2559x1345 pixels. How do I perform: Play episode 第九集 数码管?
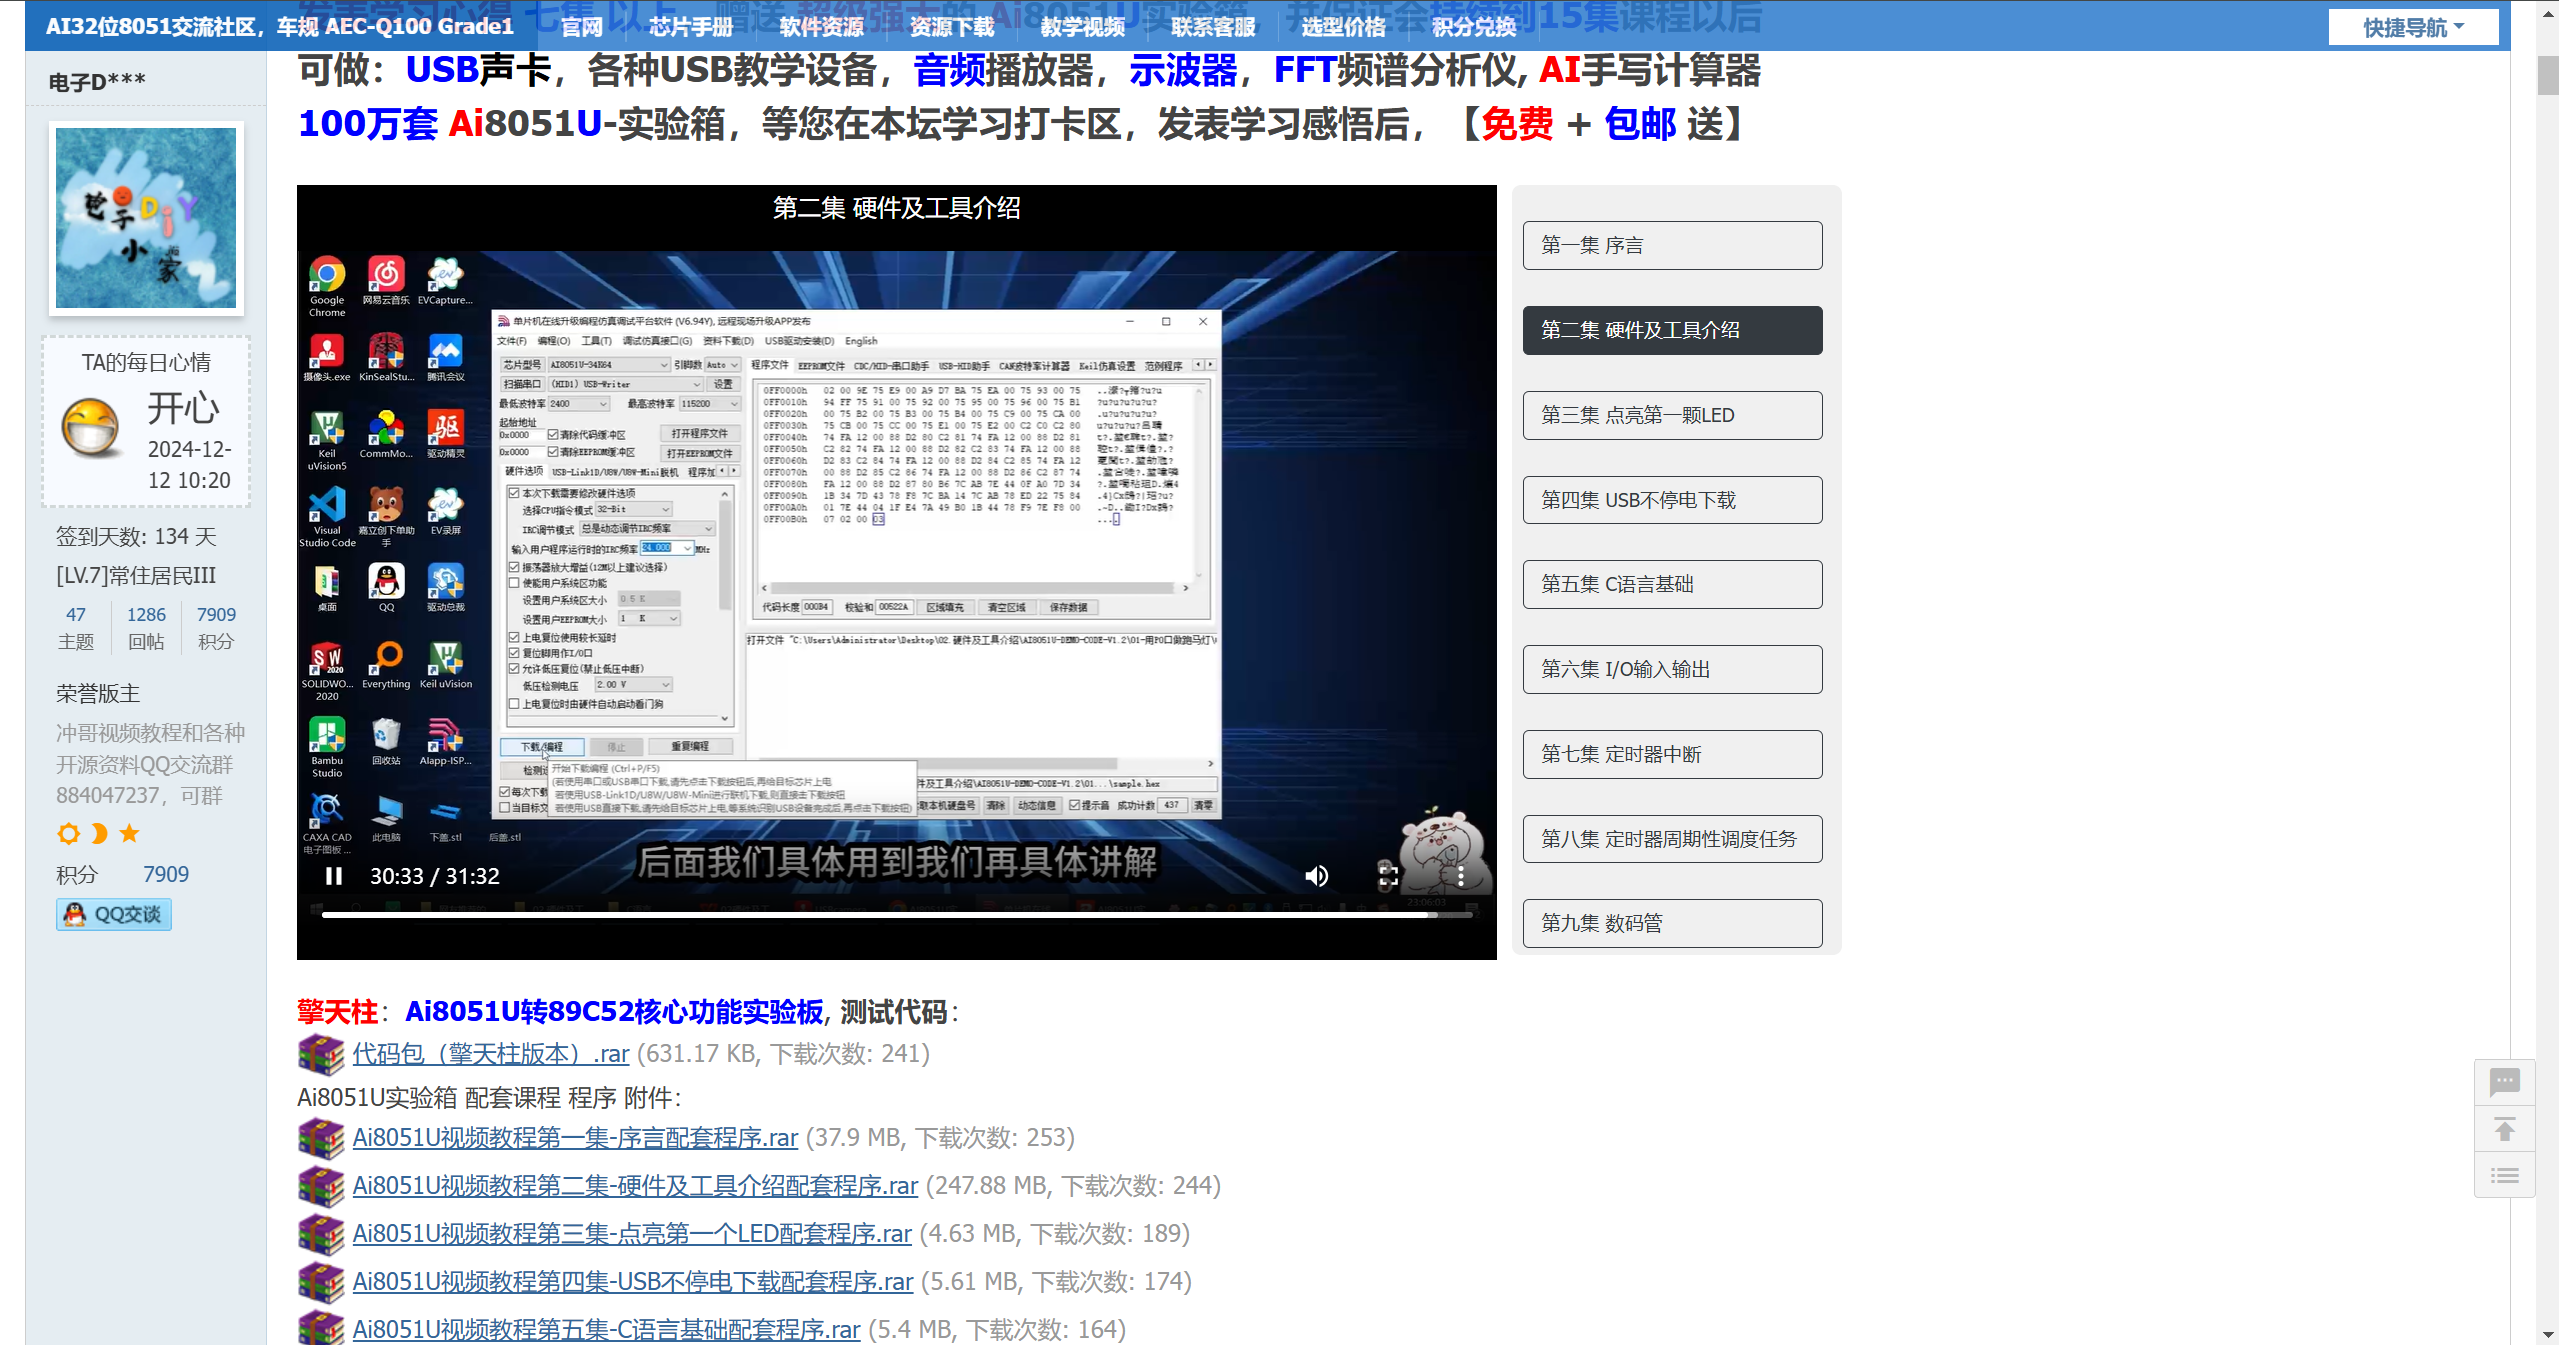point(1672,923)
